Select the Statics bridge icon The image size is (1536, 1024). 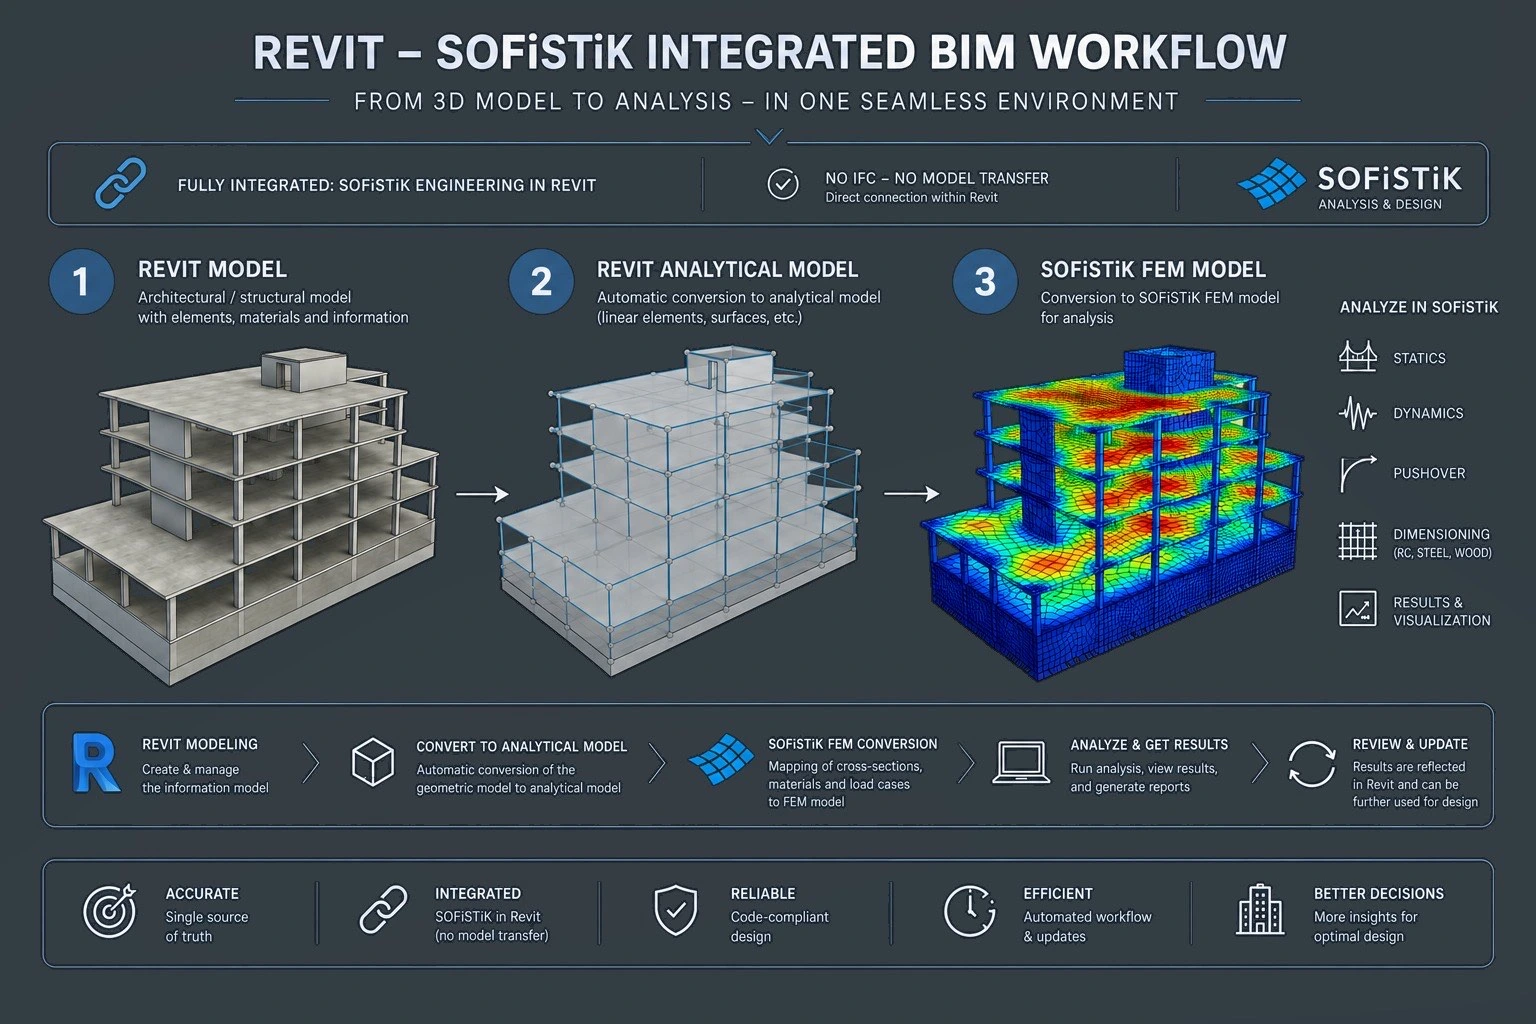1357,357
